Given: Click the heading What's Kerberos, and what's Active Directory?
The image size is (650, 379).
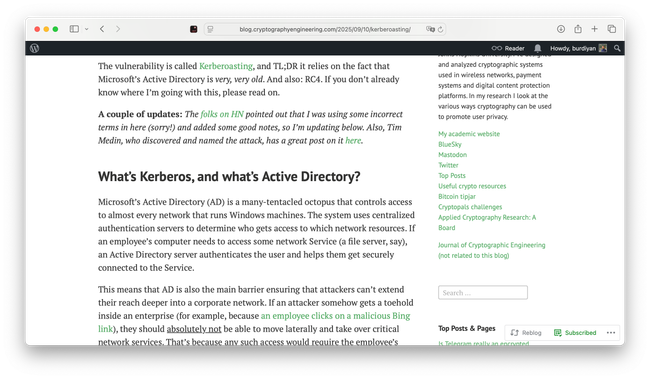Looking at the screenshot, I should pyautogui.click(x=229, y=177).
